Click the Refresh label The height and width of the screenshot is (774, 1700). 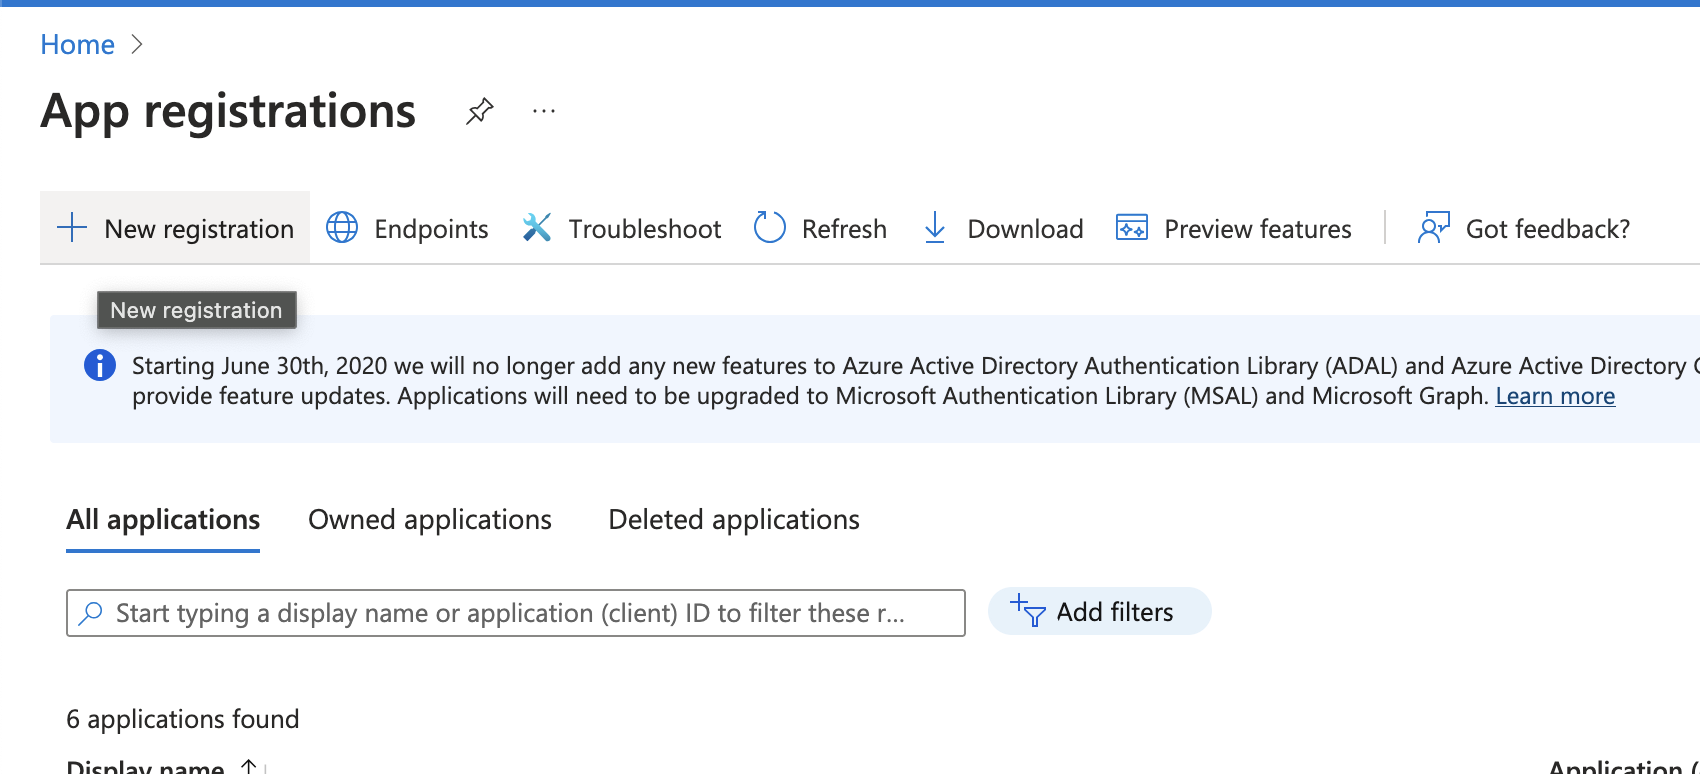click(x=844, y=229)
